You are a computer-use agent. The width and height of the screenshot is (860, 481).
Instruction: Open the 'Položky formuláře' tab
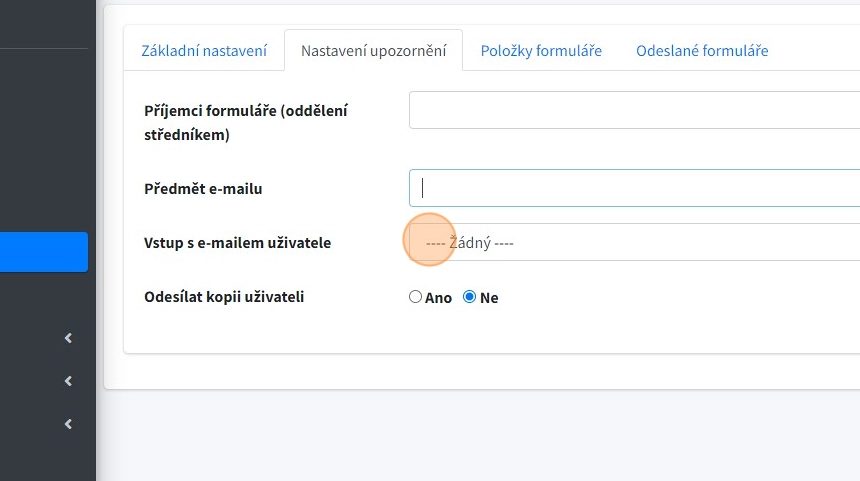tap(541, 50)
